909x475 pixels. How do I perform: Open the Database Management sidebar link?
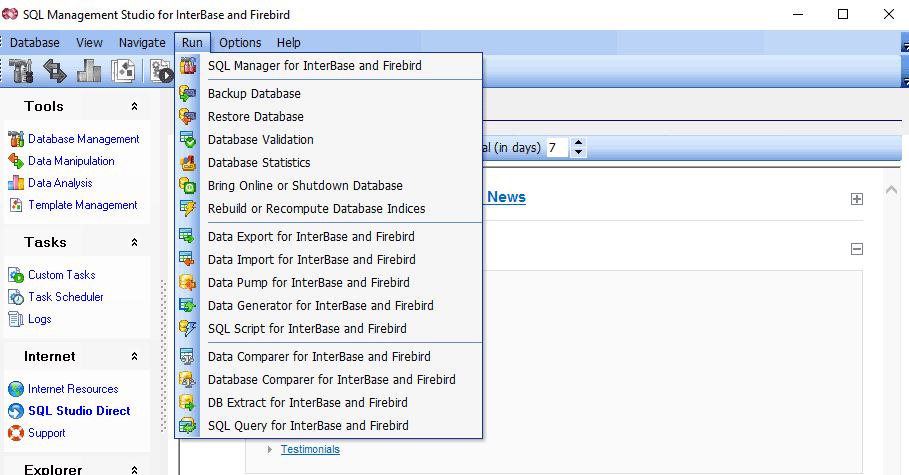tap(83, 139)
